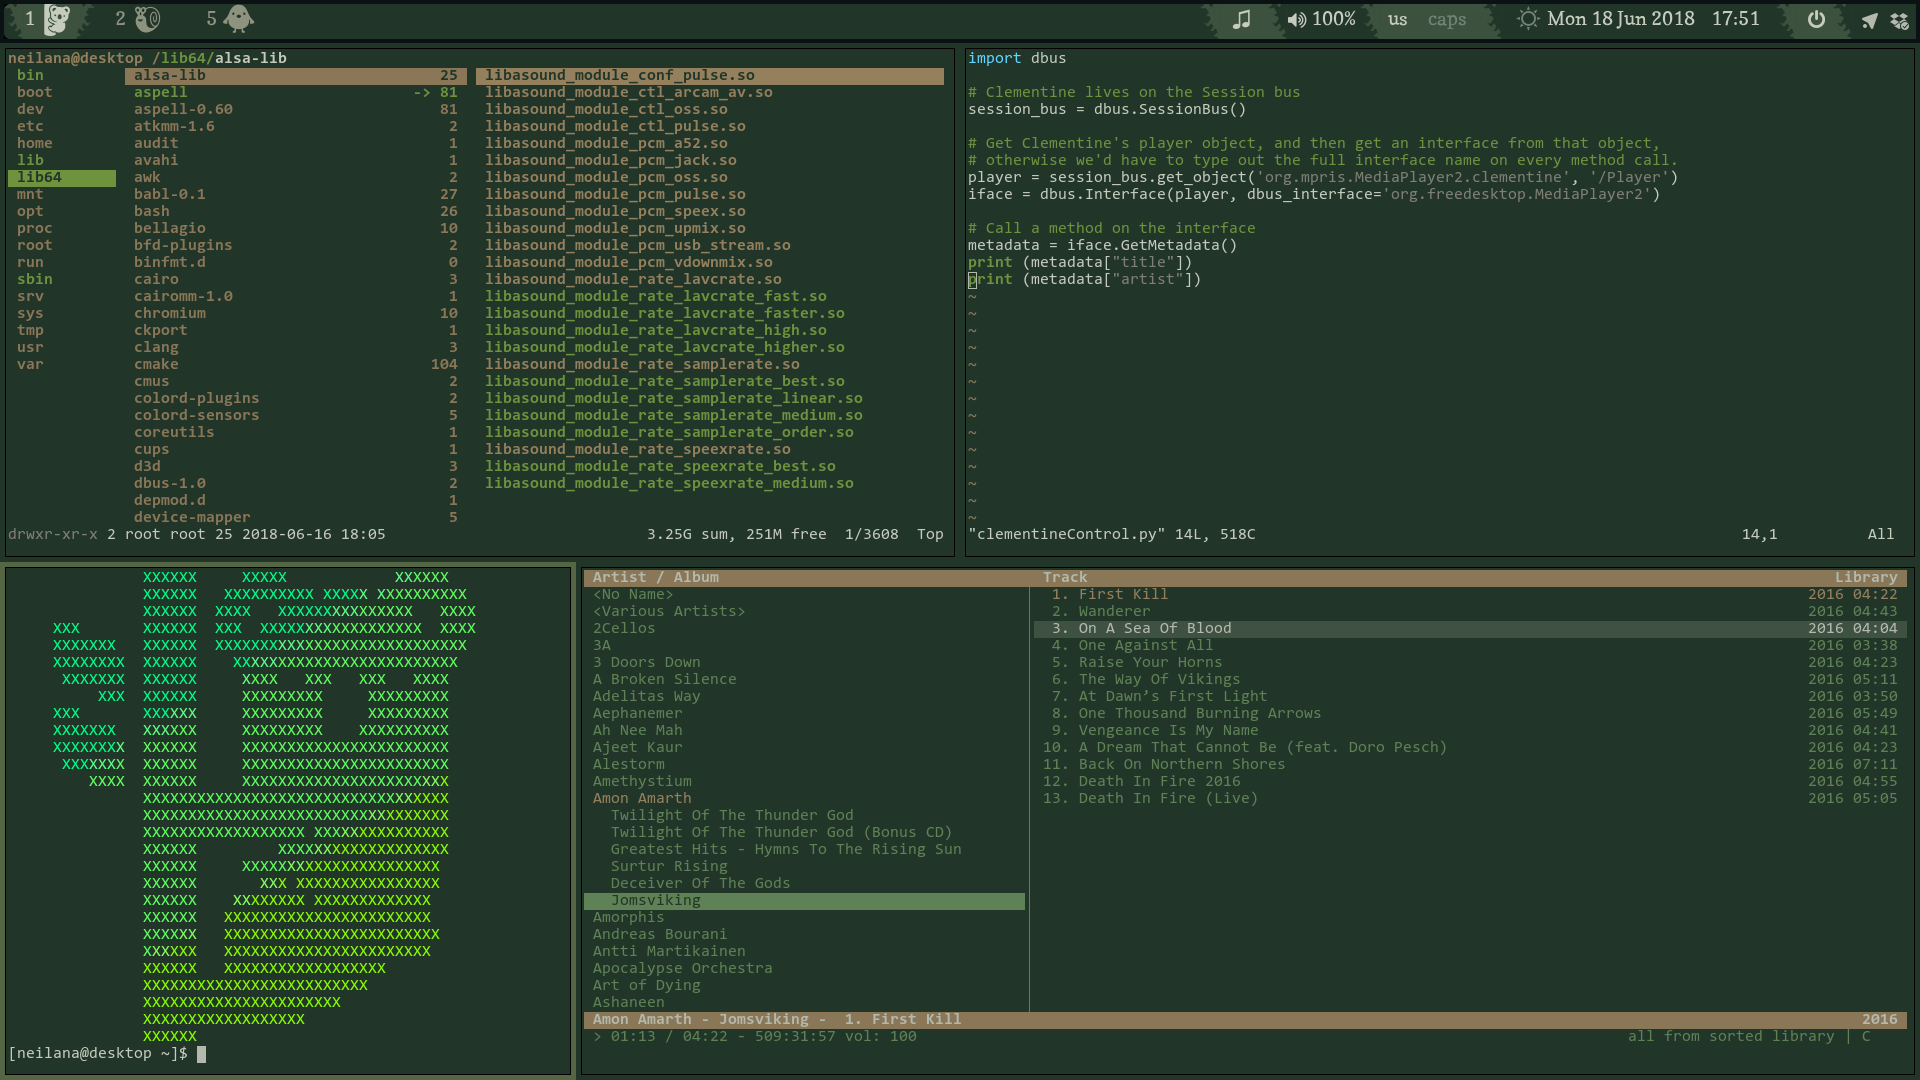Select the aspell directory in ranger
The image size is (1920, 1080).
click(161, 92)
